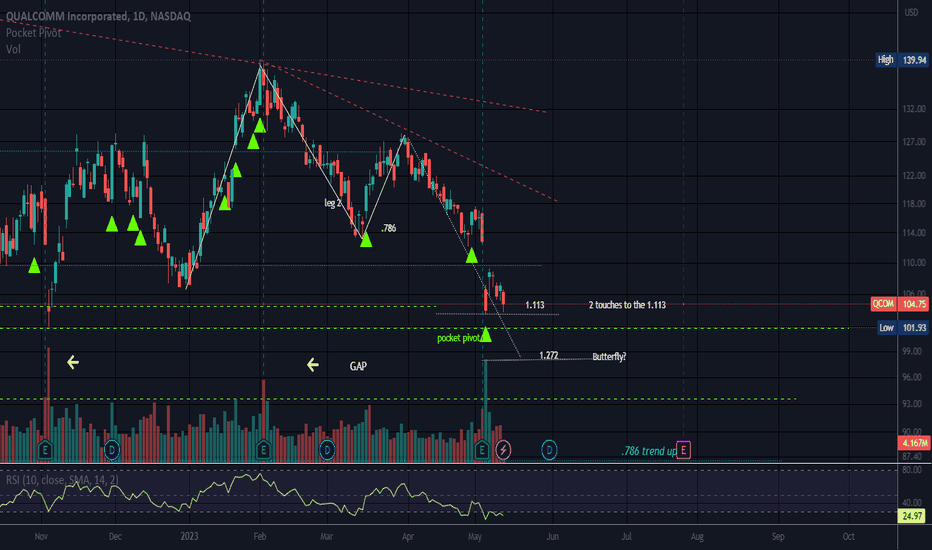Image resolution: width=932 pixels, height=550 pixels.
Task: Click the High 139.94 price label
Action: [x=902, y=59]
